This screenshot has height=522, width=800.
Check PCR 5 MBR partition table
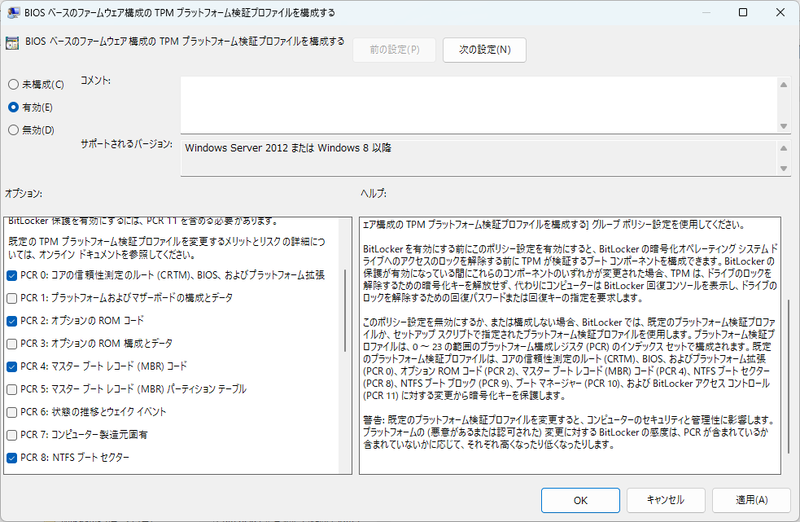click(x=12, y=389)
